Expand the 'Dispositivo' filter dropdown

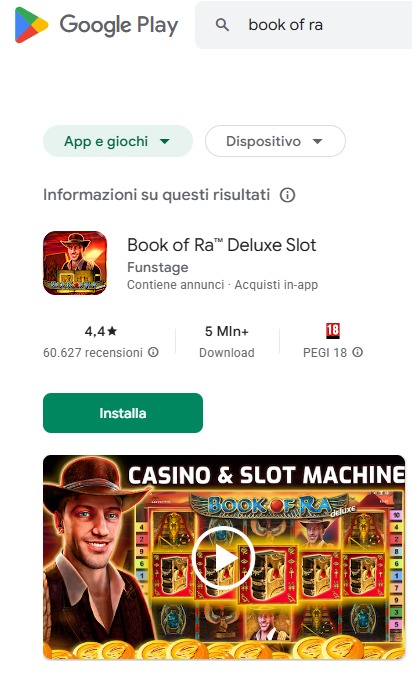(275, 141)
